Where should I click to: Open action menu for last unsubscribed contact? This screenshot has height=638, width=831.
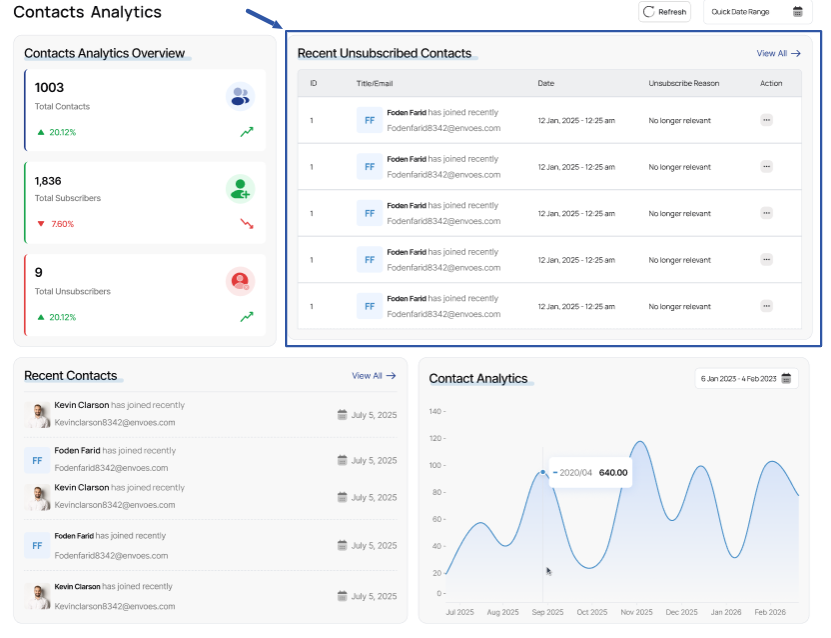pyautogui.click(x=766, y=306)
